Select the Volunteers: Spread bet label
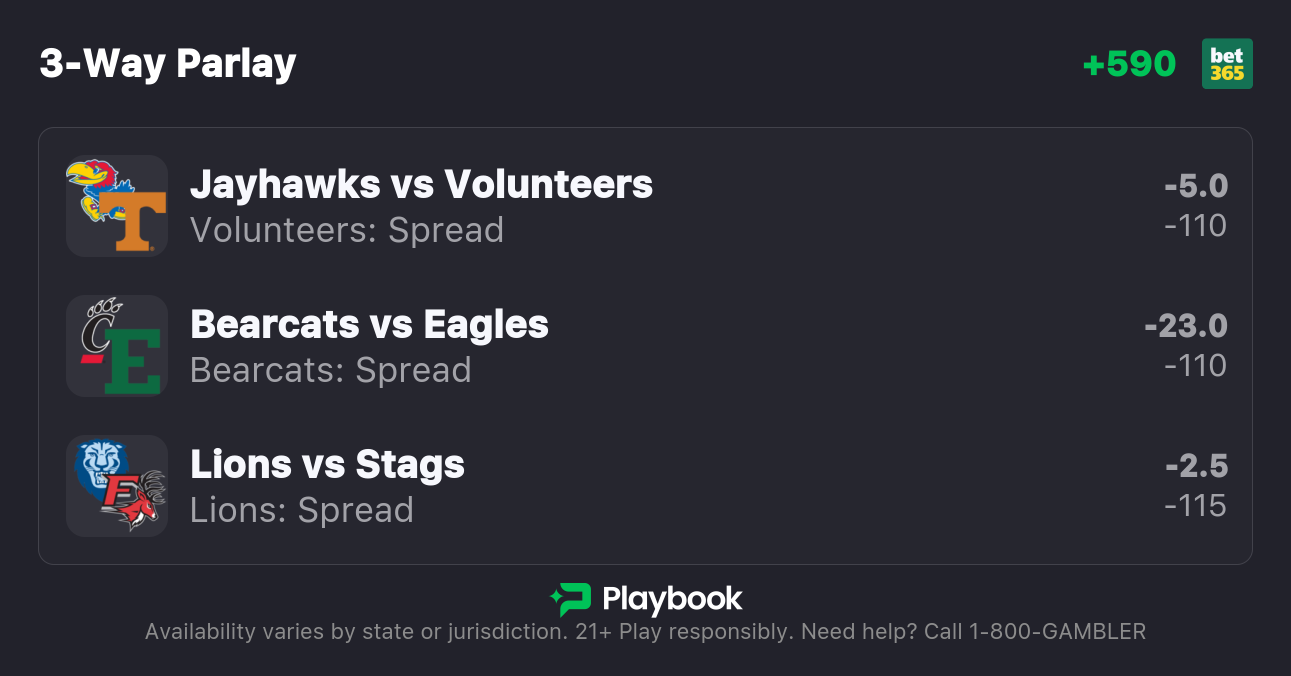Viewport: 1291px width, 676px height. [347, 230]
